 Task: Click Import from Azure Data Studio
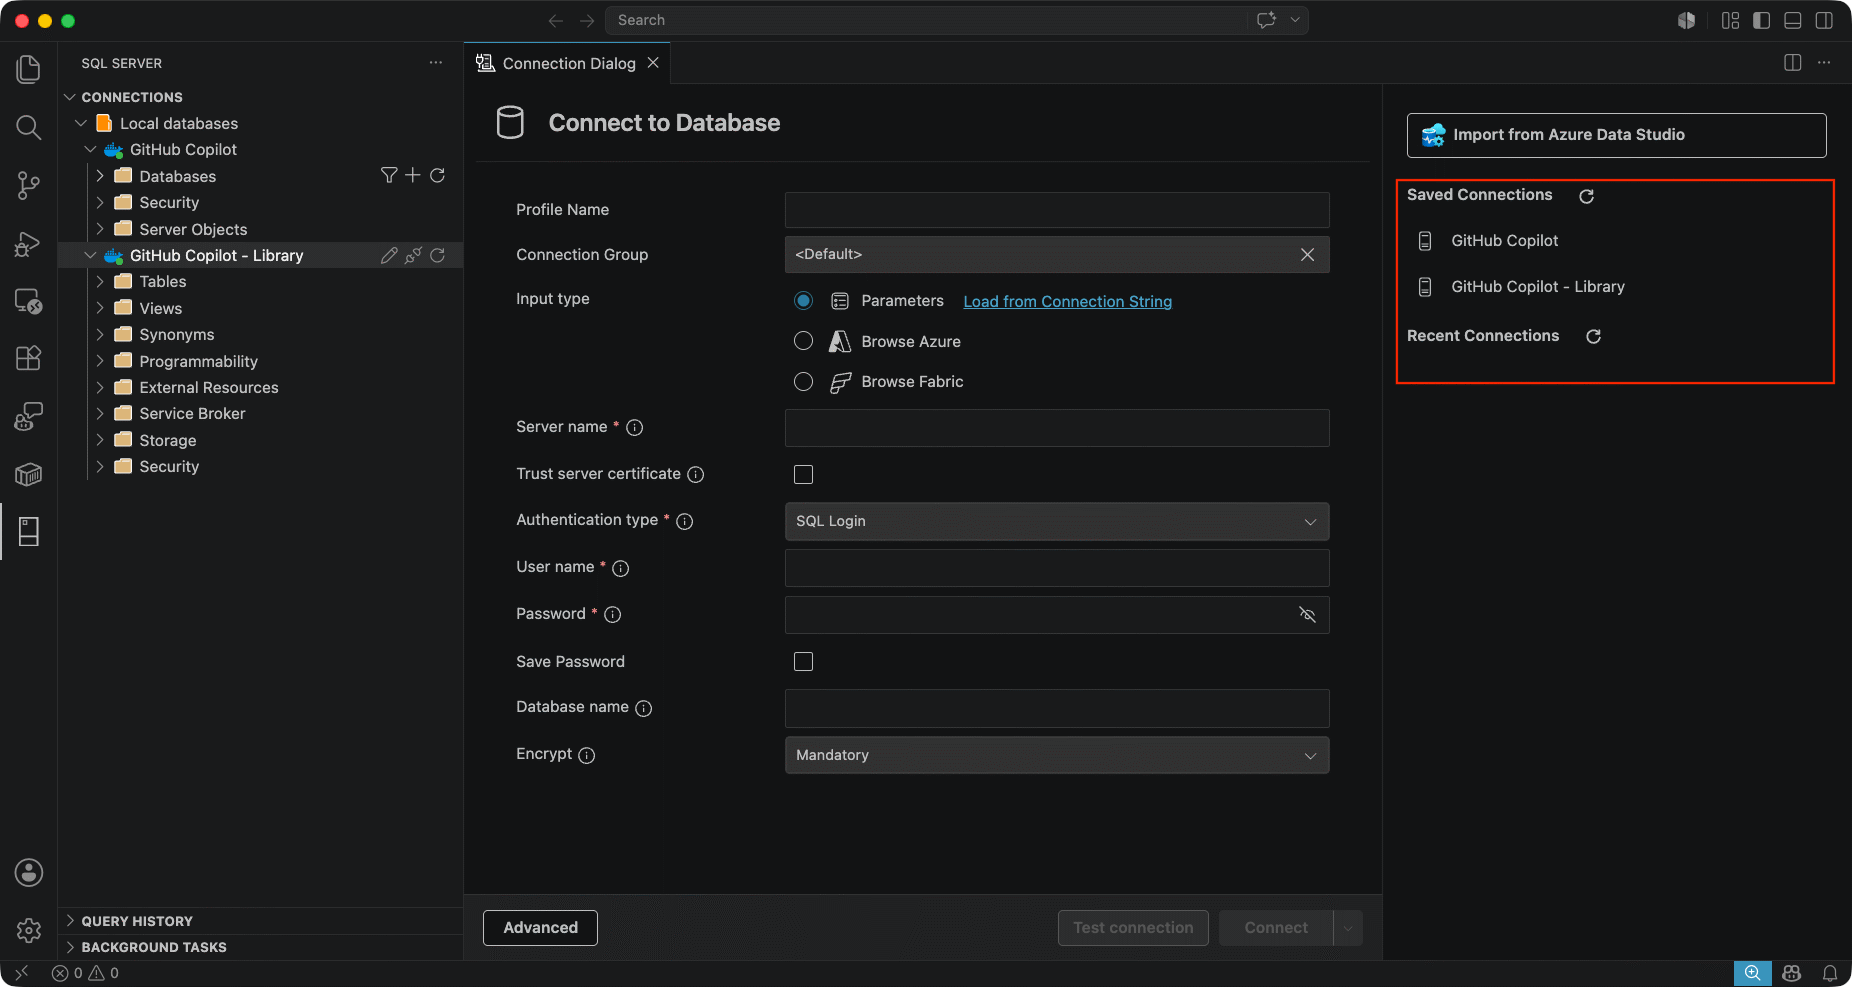coord(1616,135)
